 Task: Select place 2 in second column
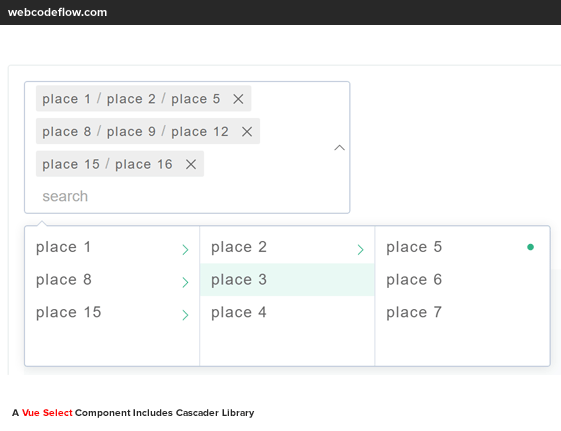click(x=287, y=247)
